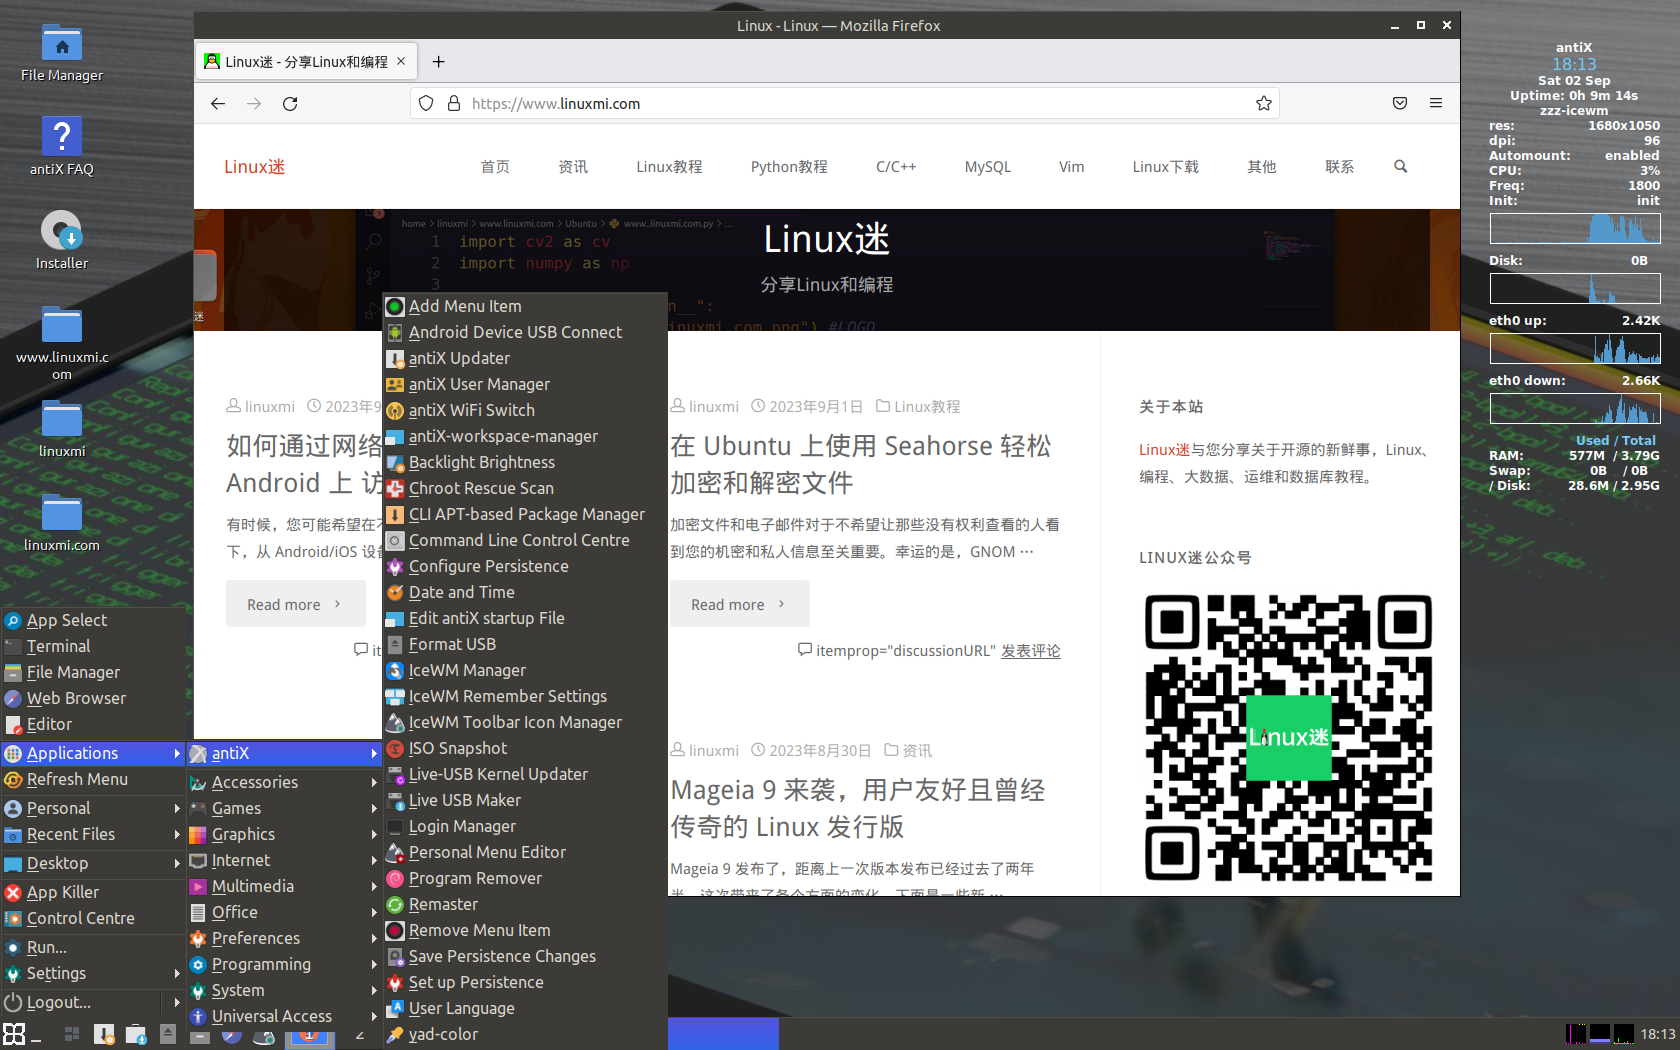Open the Mageia 9 article headline

coord(858,808)
